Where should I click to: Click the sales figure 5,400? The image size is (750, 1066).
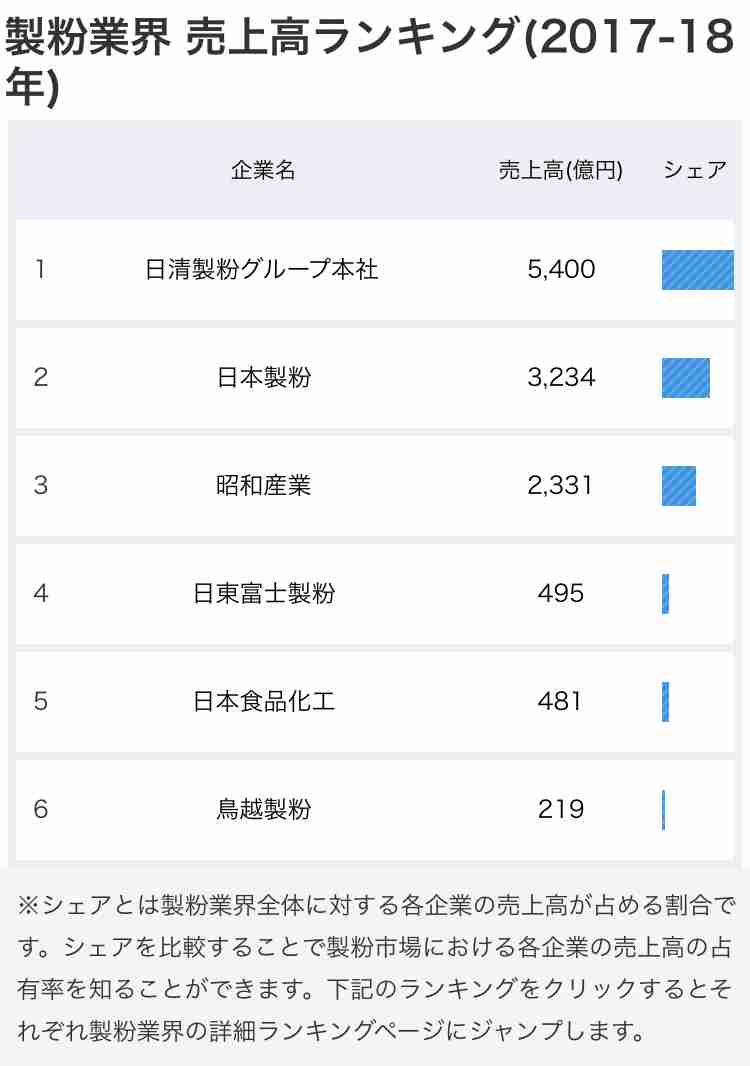[561, 269]
